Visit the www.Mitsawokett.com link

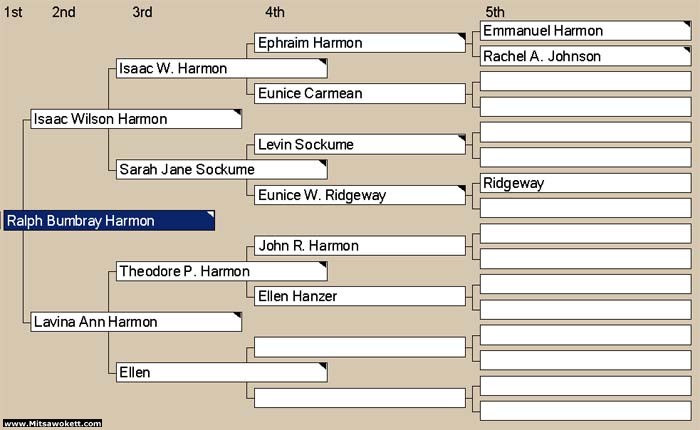coord(51,424)
